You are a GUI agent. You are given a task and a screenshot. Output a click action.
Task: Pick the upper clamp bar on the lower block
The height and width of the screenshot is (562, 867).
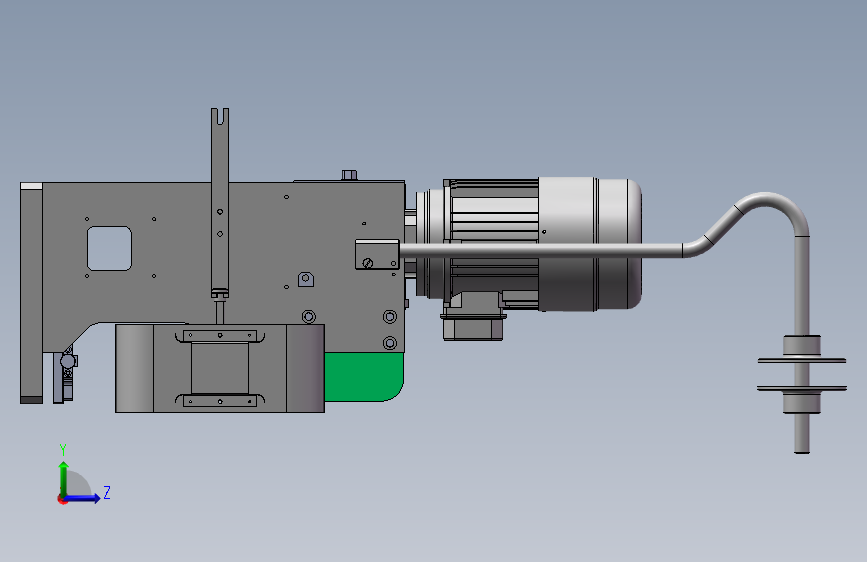[x=220, y=336]
